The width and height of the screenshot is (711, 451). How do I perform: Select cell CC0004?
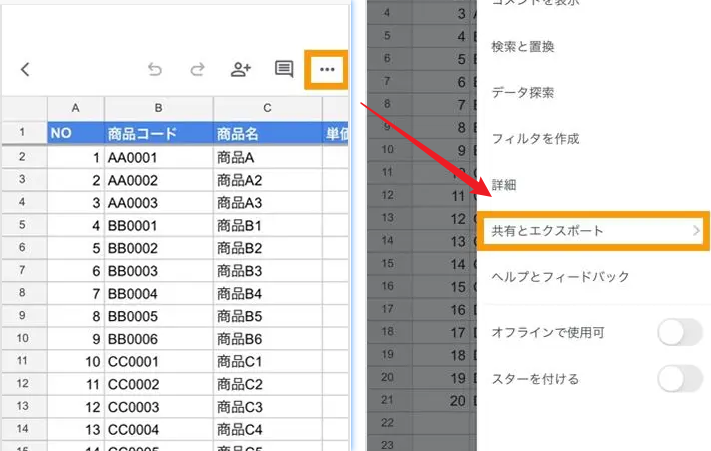(159, 429)
